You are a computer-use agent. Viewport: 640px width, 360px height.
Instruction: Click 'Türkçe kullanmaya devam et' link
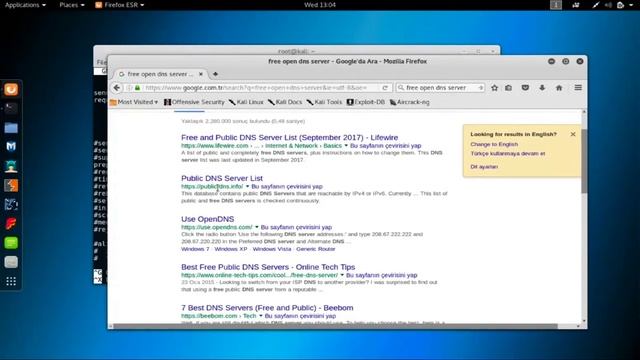click(508, 153)
